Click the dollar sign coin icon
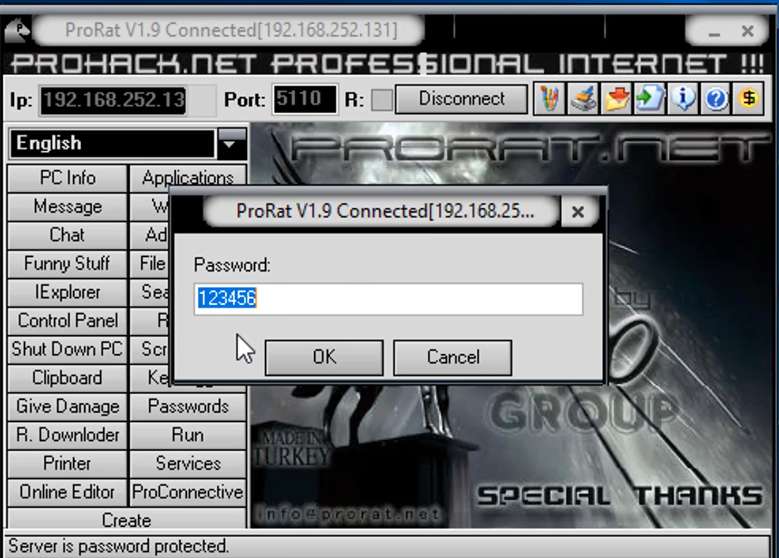The height and width of the screenshot is (558, 779). point(749,99)
